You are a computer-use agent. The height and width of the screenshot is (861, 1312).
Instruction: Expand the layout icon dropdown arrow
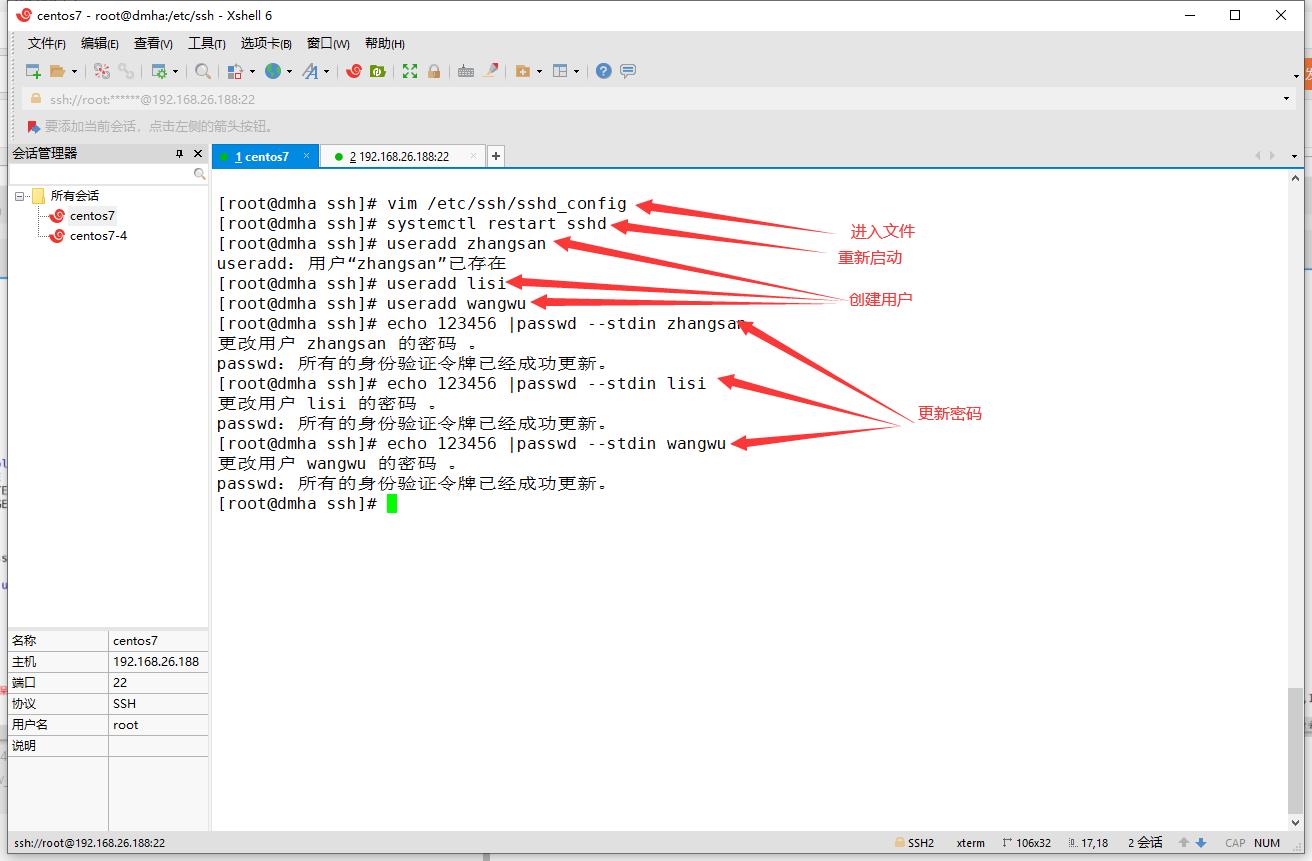pyautogui.click(x=577, y=71)
